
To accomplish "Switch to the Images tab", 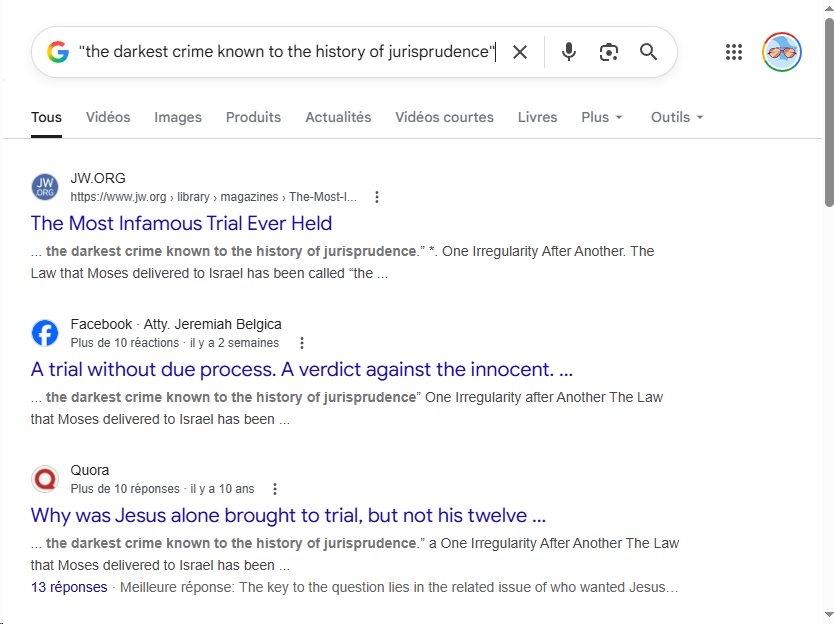I will [x=178, y=117].
